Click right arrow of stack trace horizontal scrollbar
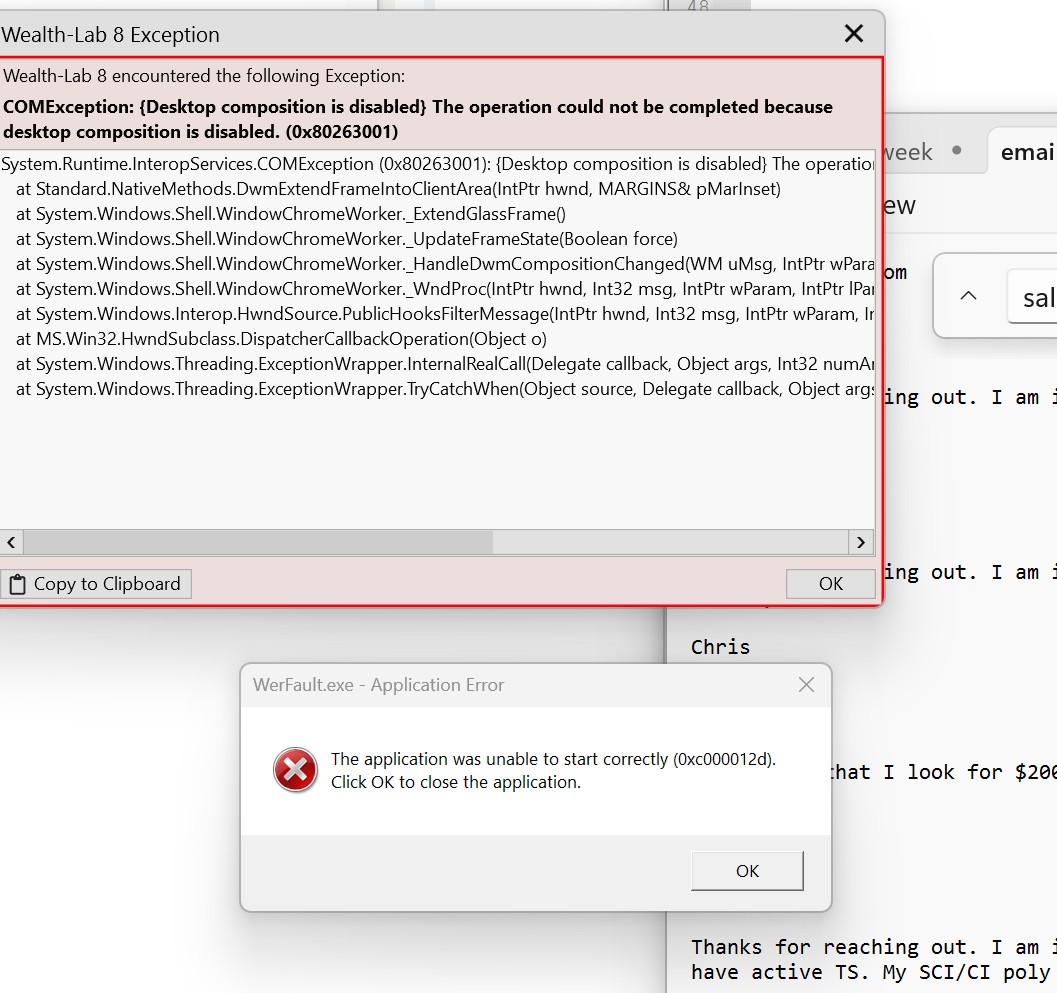Screen dimensions: 1057x993 pyautogui.click(x=860, y=542)
